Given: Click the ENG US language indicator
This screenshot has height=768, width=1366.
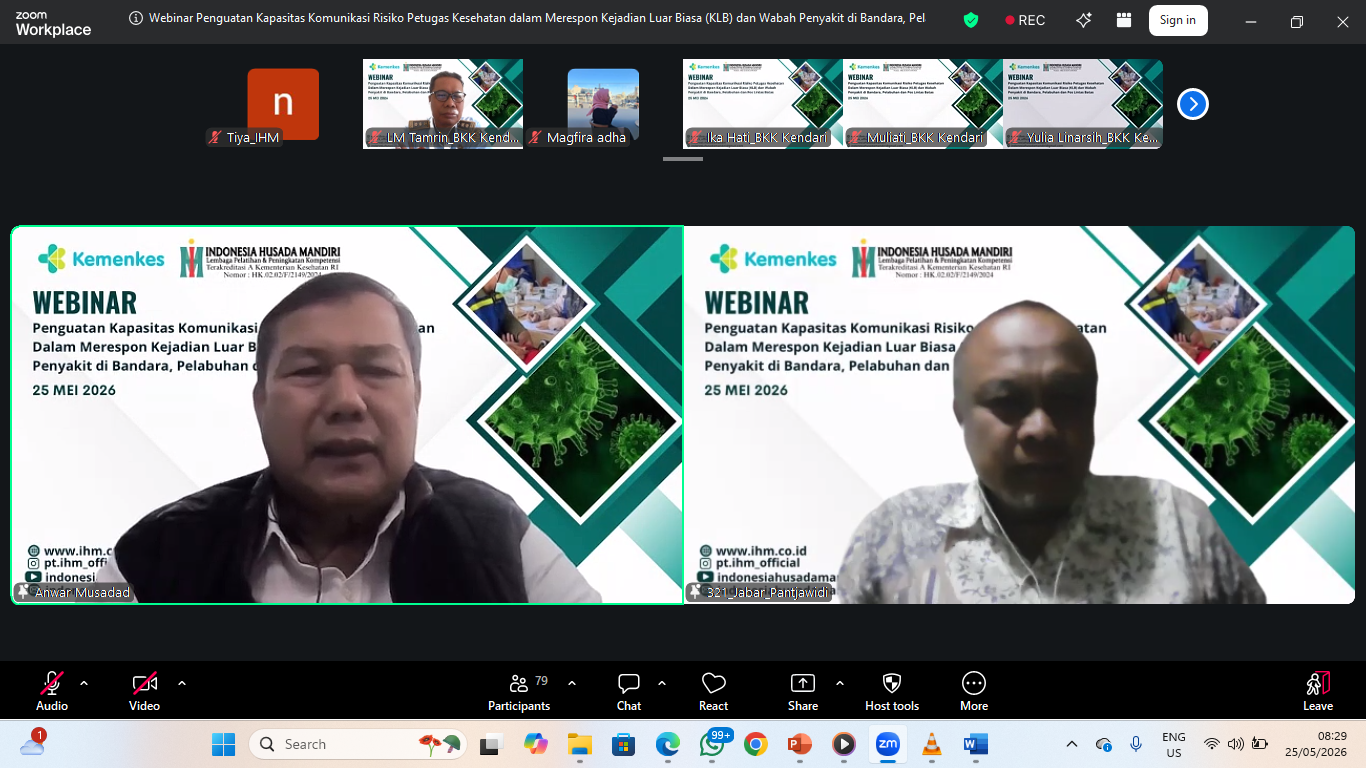Looking at the screenshot, I should pos(1174,745).
